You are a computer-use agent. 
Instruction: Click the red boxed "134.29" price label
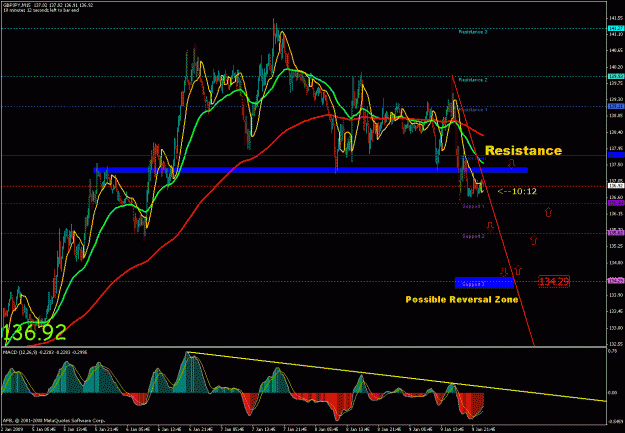point(554,281)
